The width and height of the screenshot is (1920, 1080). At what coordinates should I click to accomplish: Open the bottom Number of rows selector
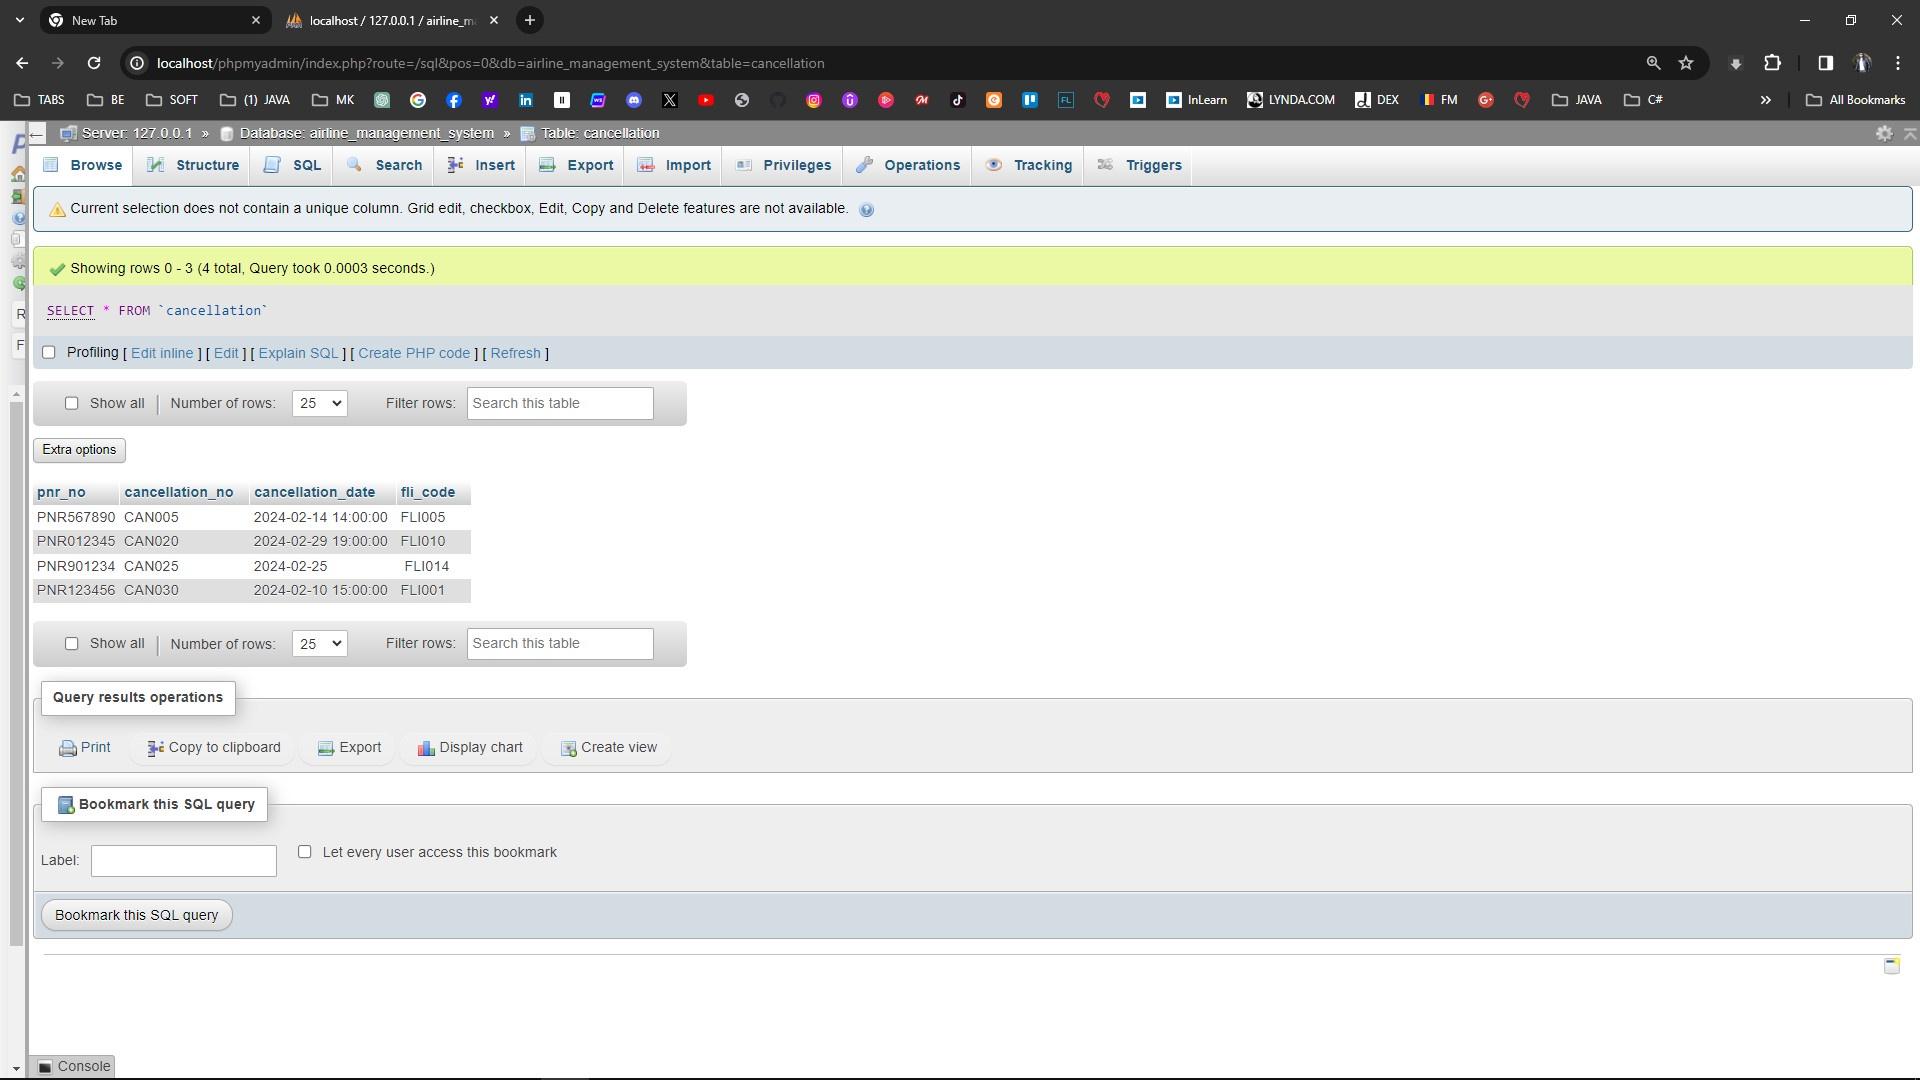pos(318,643)
